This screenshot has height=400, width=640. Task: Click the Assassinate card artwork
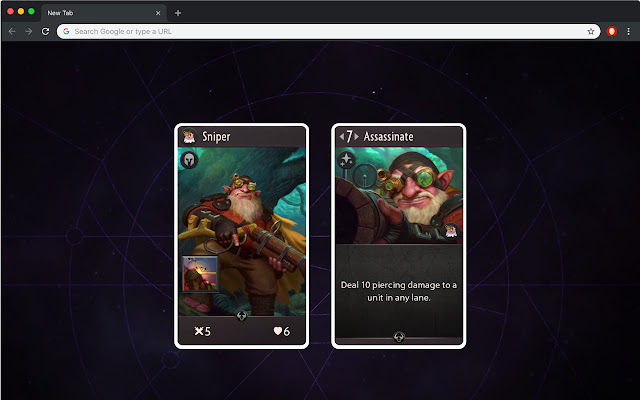(399, 196)
